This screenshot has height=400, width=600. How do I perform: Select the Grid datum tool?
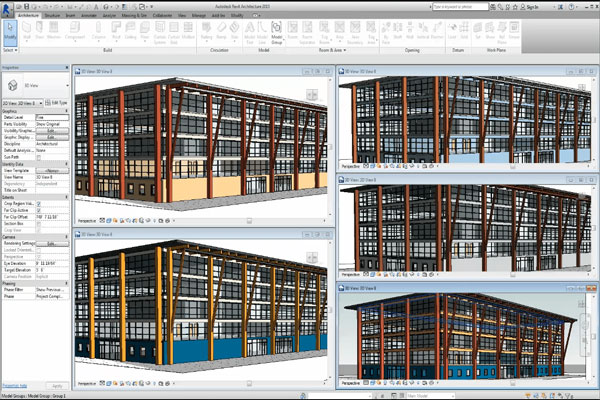pyautogui.click(x=464, y=31)
